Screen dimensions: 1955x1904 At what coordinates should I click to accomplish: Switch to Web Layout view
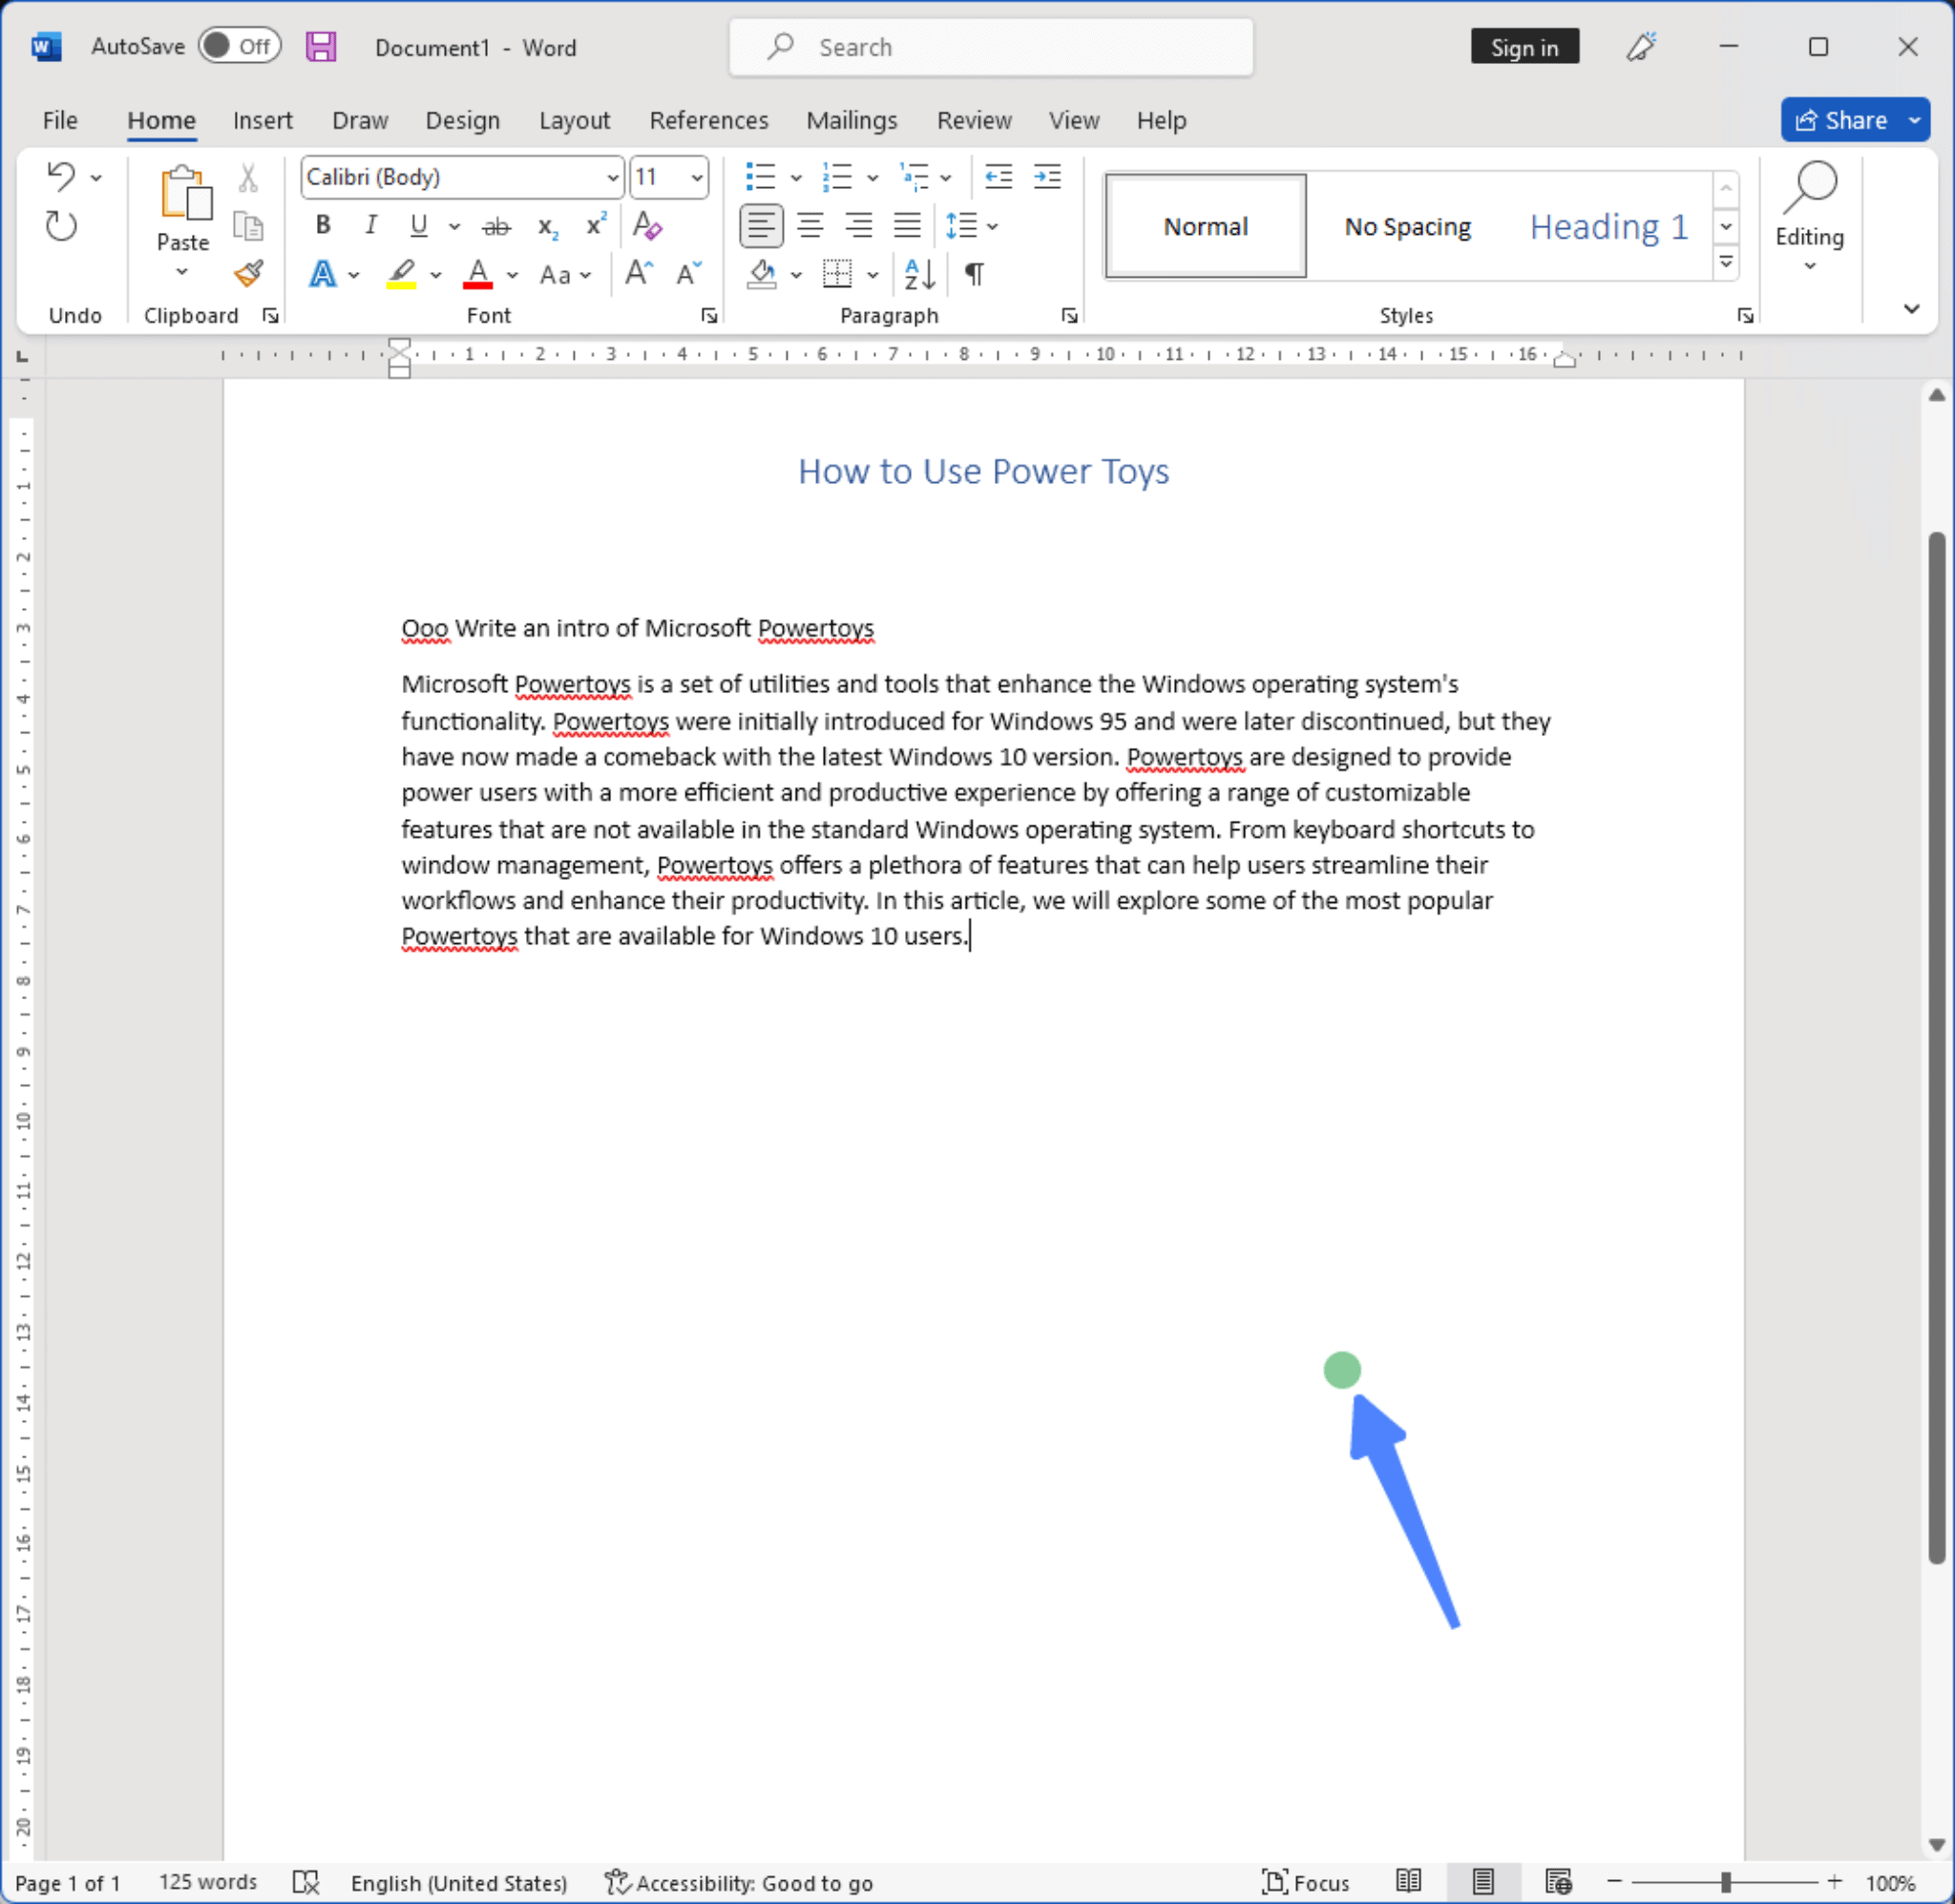pos(1558,1882)
